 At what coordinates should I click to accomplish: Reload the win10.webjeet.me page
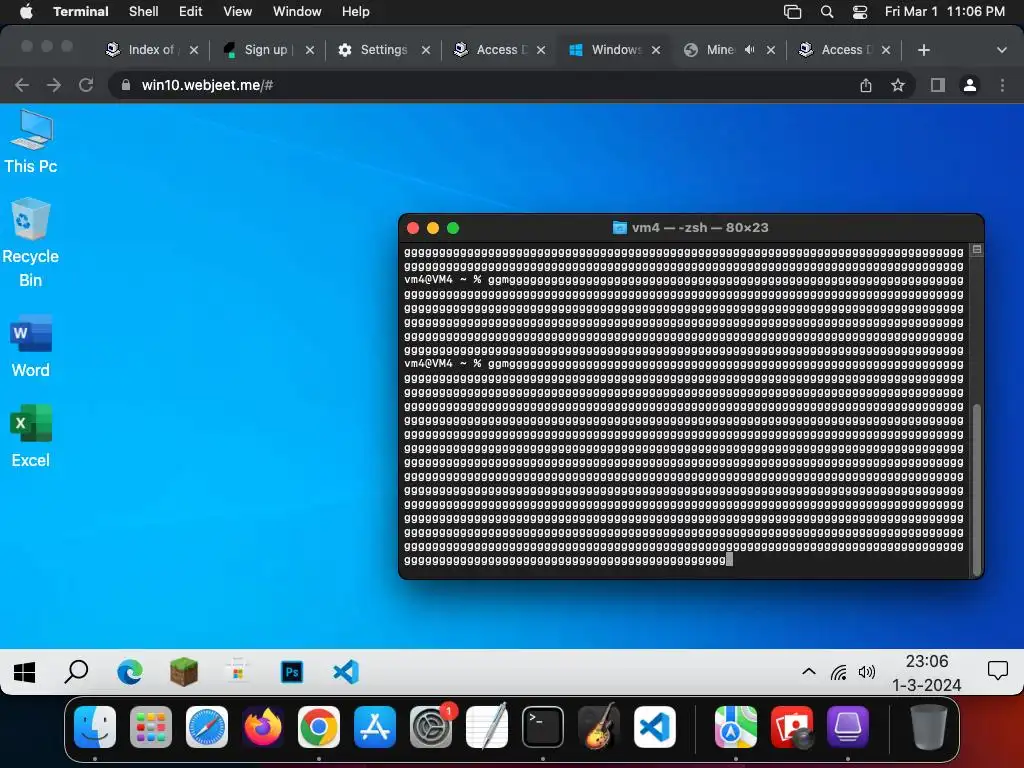(x=86, y=85)
